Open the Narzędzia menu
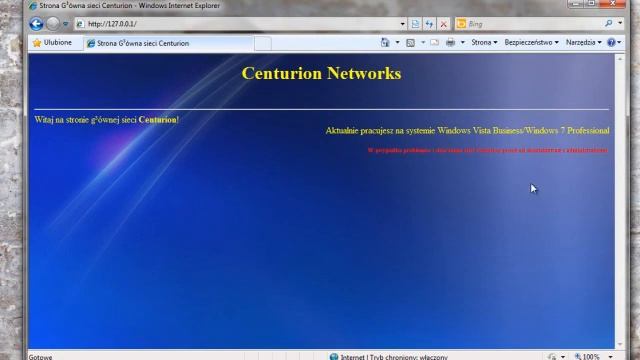 584,42
